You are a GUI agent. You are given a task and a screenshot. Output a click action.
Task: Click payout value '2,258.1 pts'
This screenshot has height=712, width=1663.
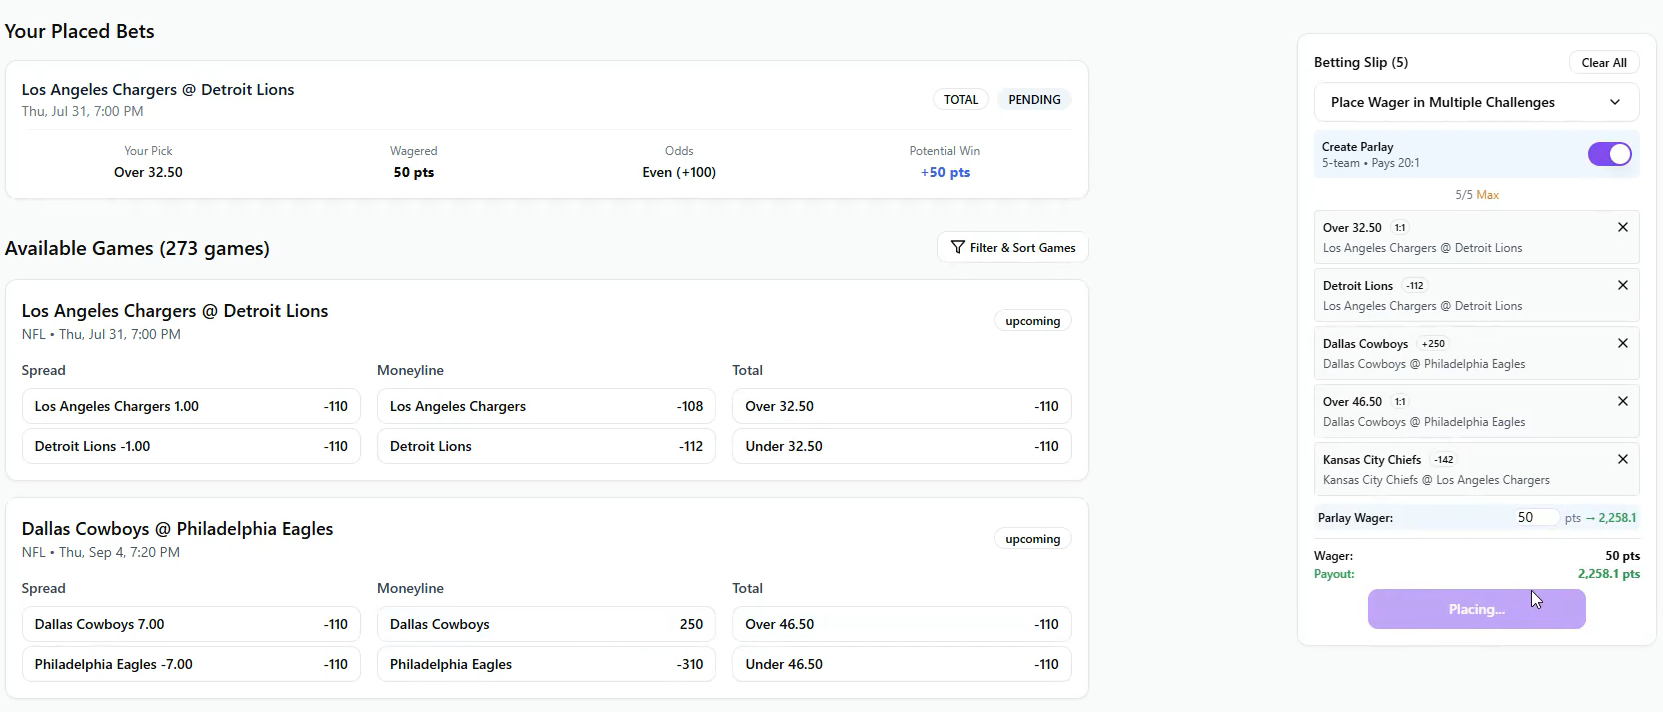point(1609,574)
